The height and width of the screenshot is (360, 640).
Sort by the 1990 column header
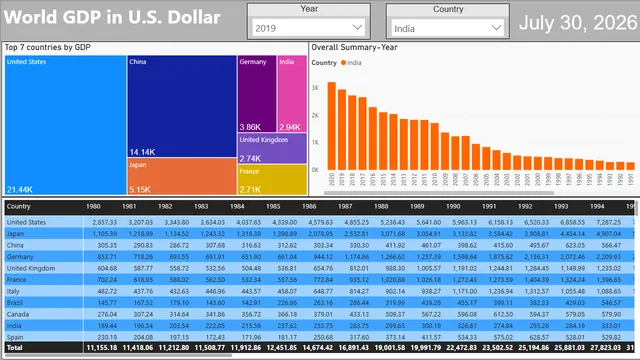pos(453,207)
